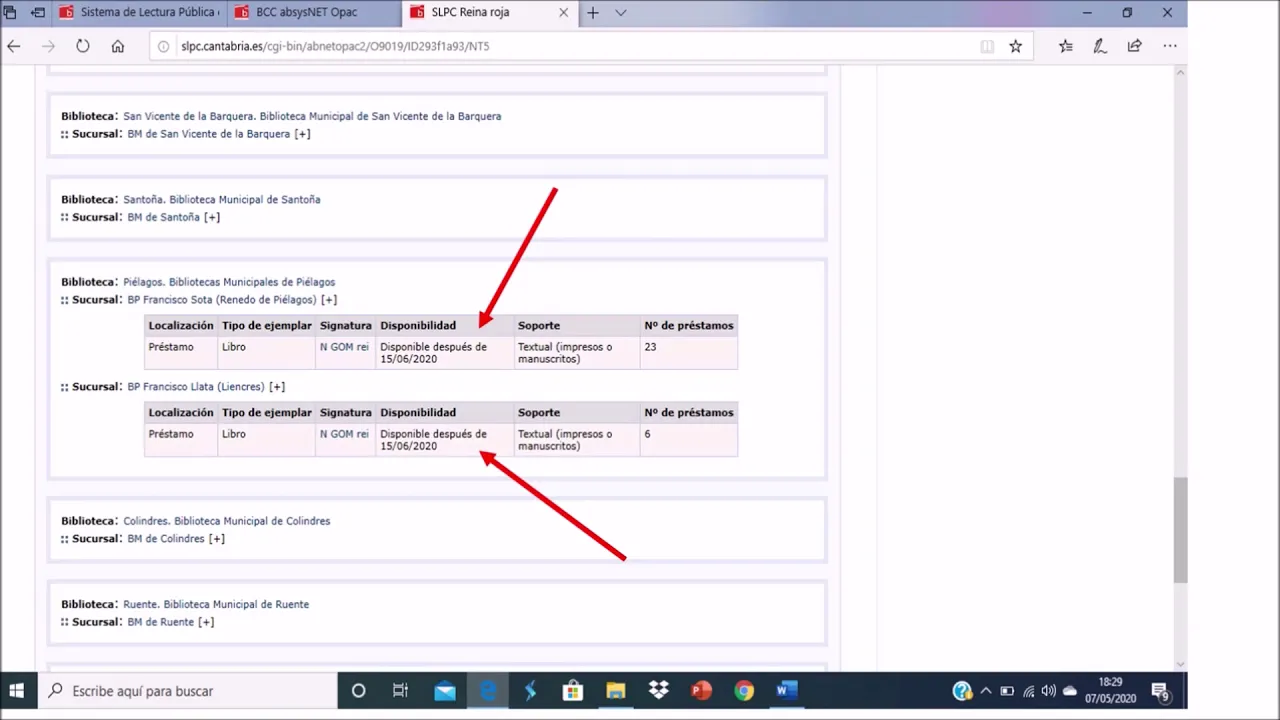The width and height of the screenshot is (1280, 720).
Task: Open Google Chrome from taskbar
Action: (743, 691)
